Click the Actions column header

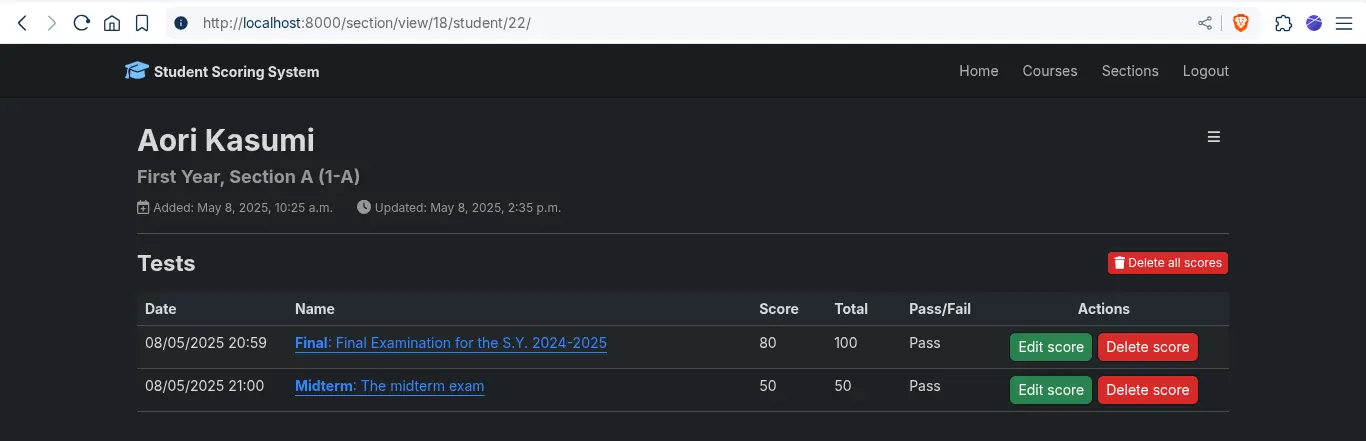click(x=1104, y=309)
